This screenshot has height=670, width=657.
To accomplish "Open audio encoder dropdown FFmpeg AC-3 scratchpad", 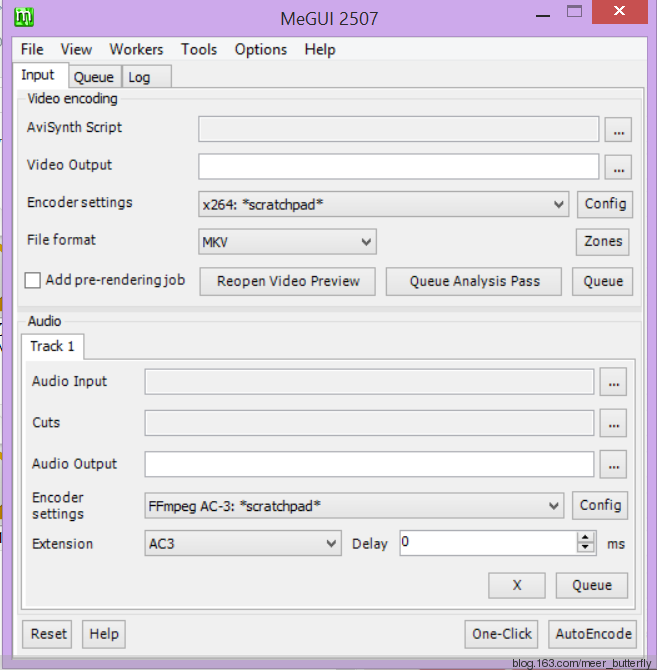I will [x=354, y=506].
